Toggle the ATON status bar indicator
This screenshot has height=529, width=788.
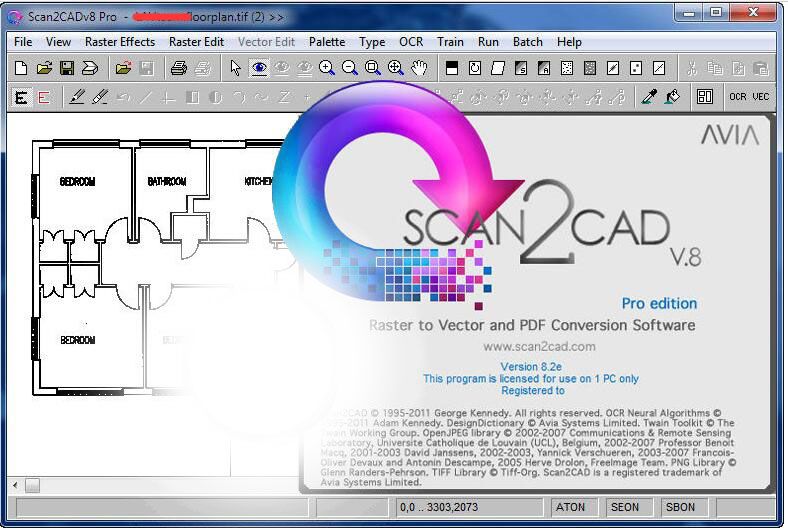pyautogui.click(x=570, y=507)
